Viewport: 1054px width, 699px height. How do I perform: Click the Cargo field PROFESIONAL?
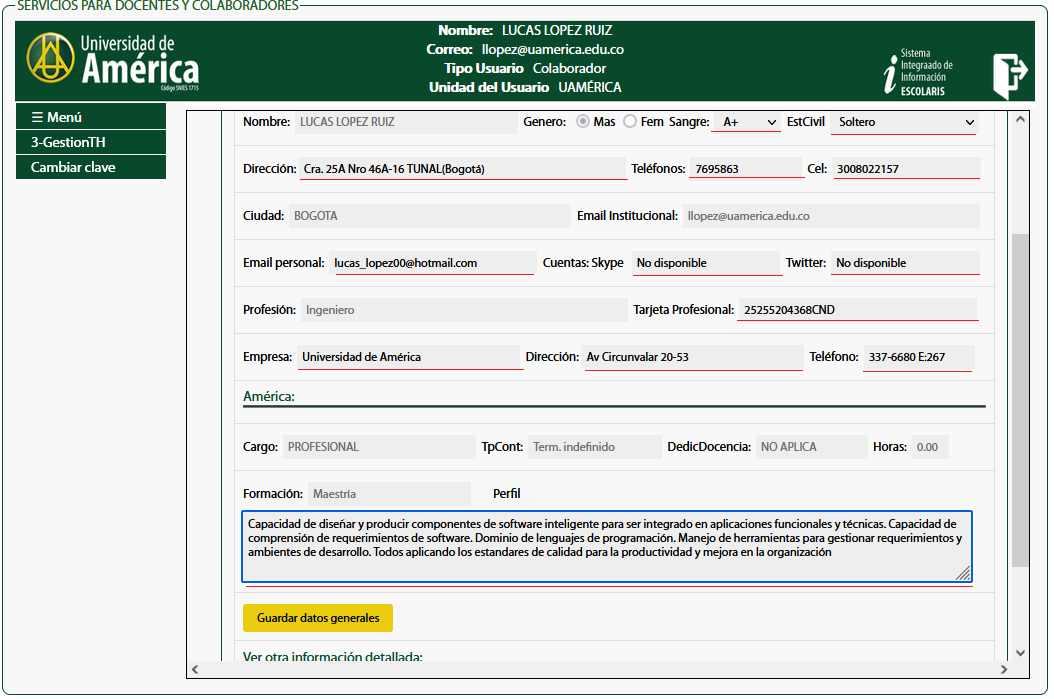[379, 447]
